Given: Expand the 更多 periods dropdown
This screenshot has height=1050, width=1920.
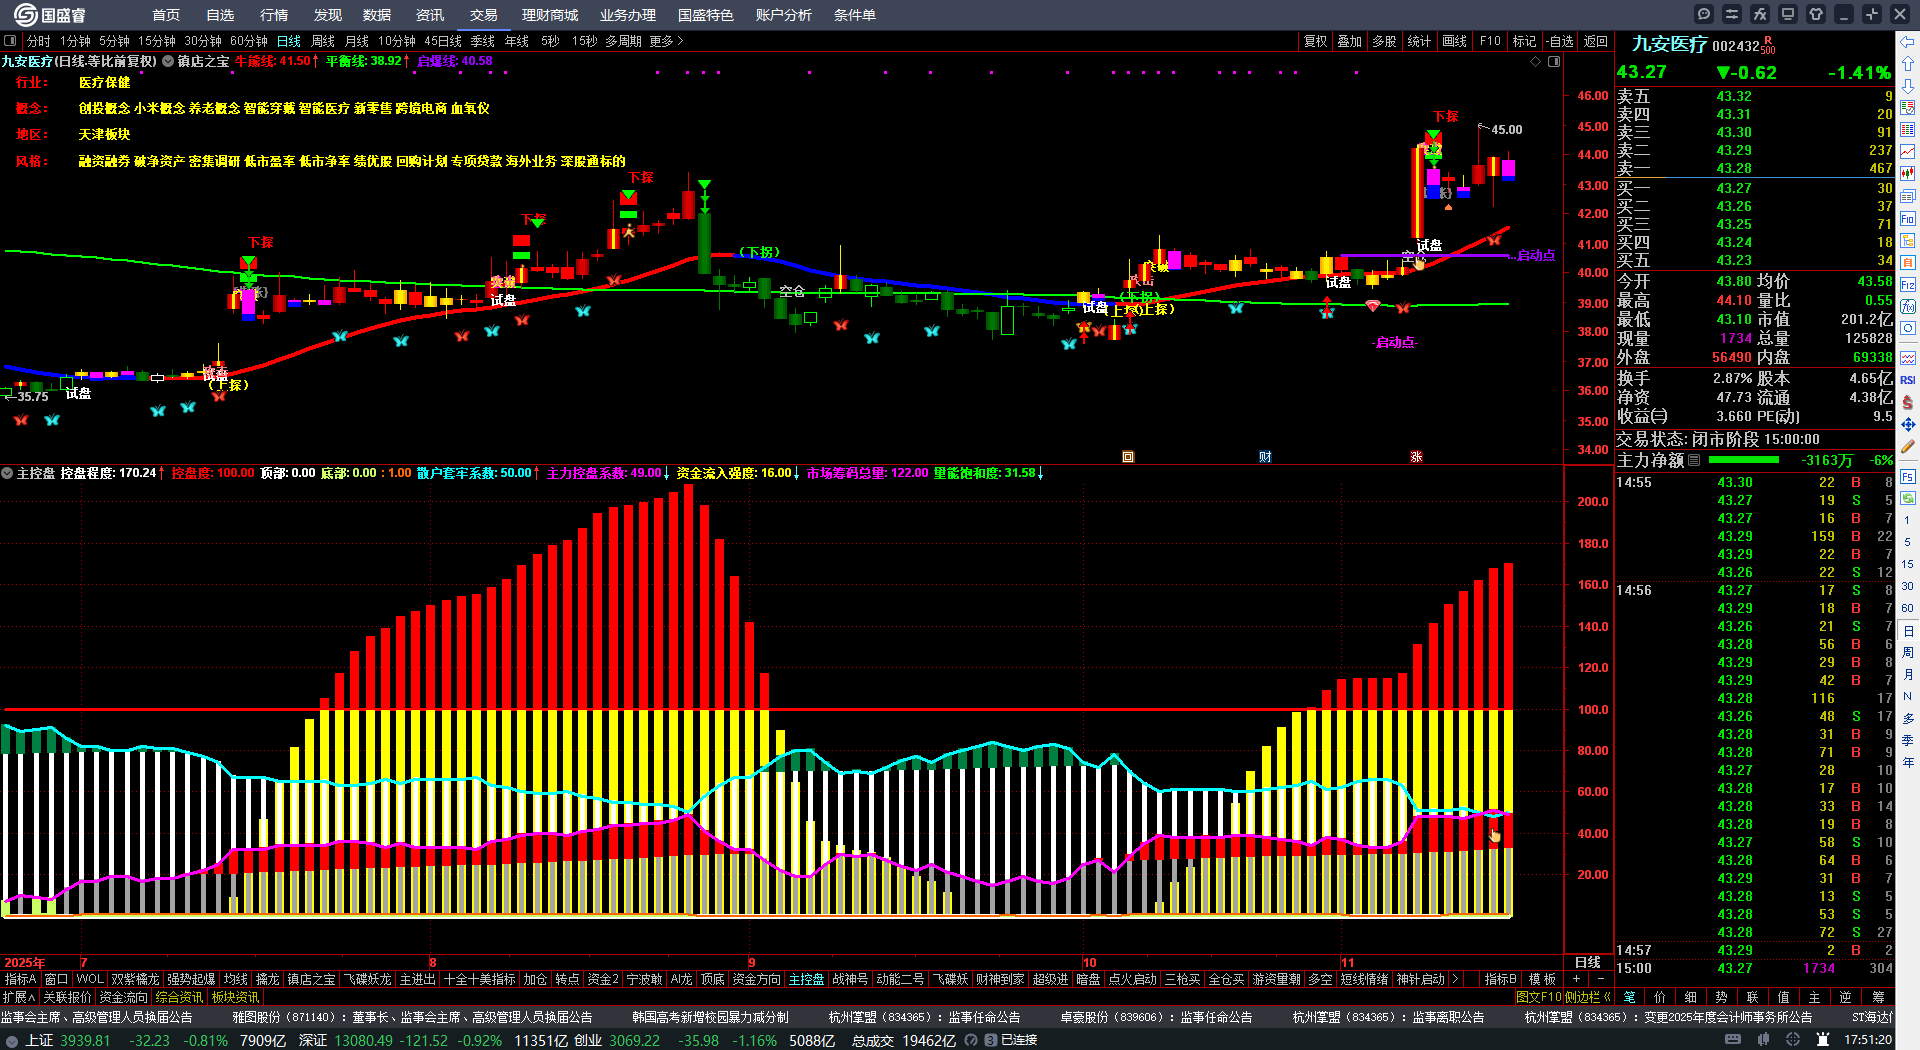Looking at the screenshot, I should click(666, 41).
